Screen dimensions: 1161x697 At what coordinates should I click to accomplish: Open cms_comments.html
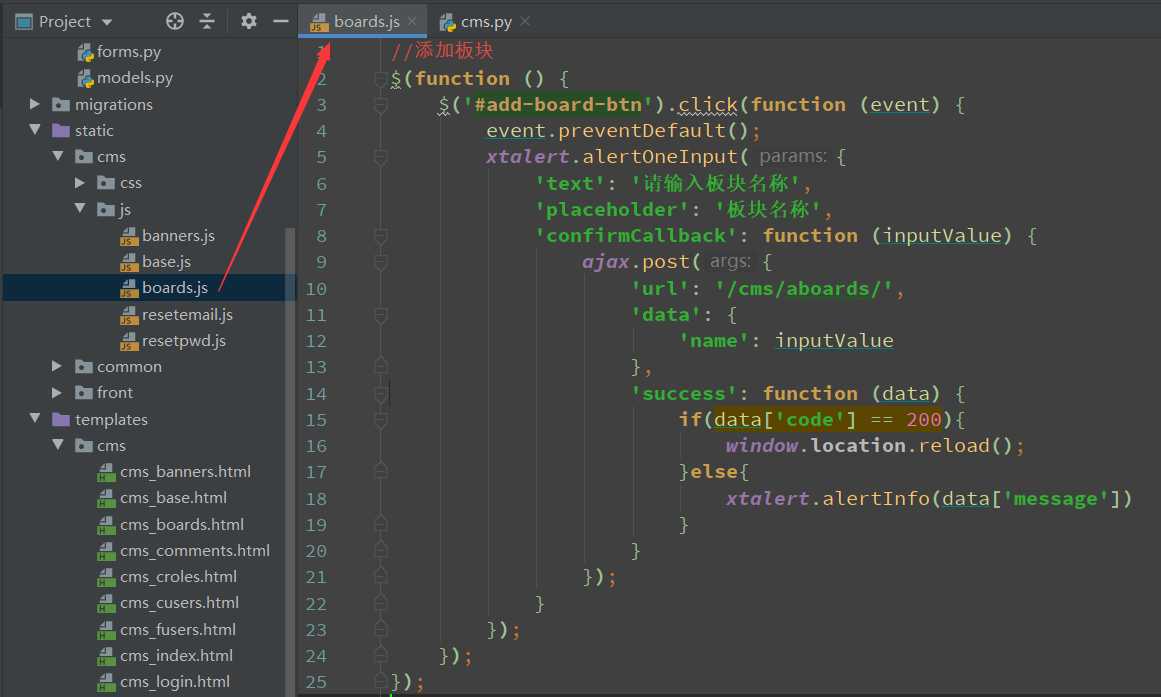(195, 550)
